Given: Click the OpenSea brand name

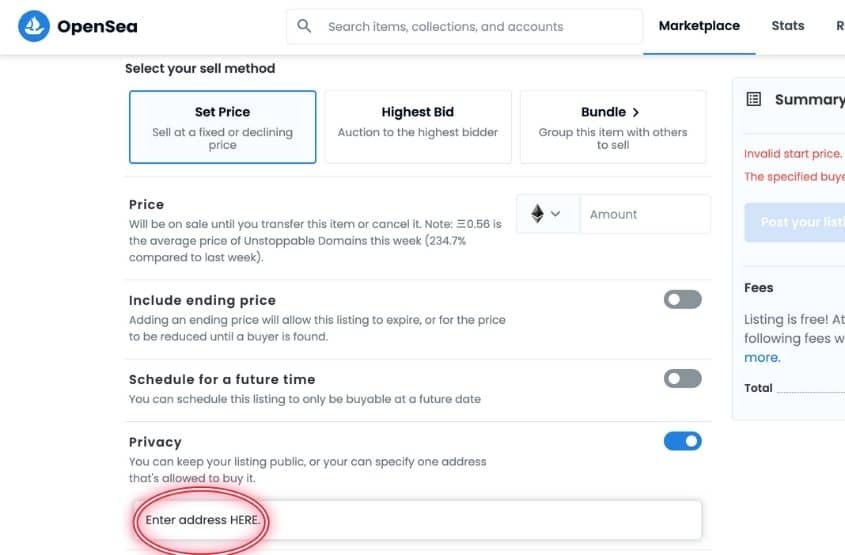Looking at the screenshot, I should click(98, 26).
